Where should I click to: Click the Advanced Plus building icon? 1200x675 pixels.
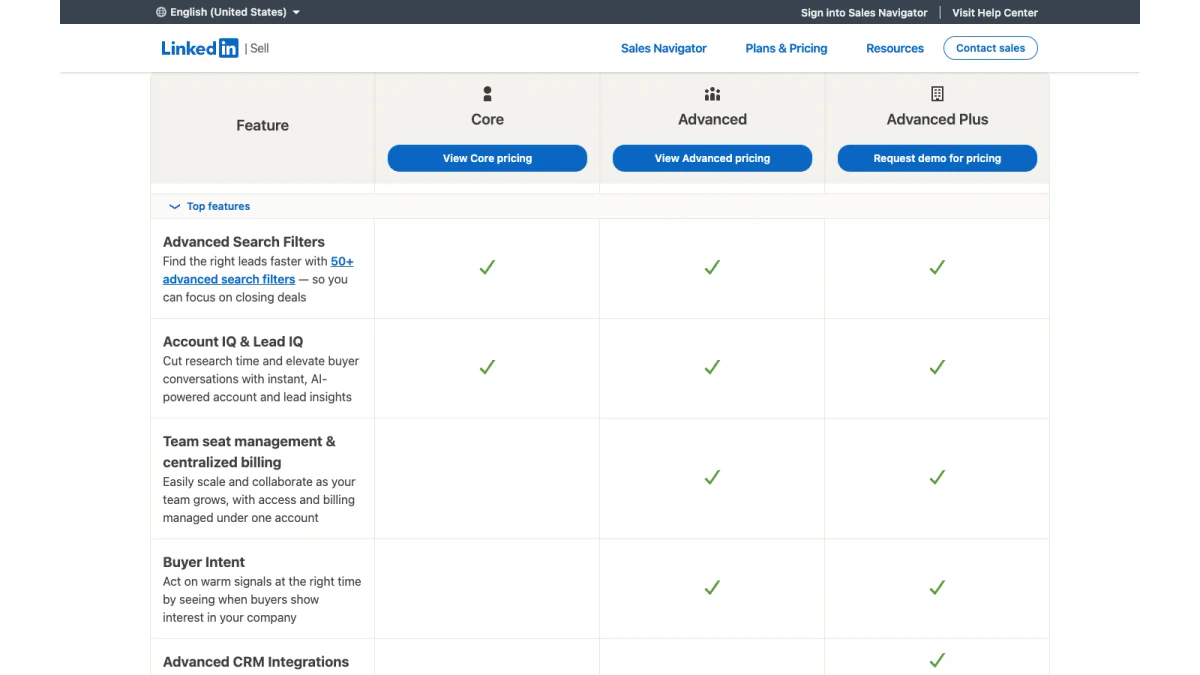point(937,94)
